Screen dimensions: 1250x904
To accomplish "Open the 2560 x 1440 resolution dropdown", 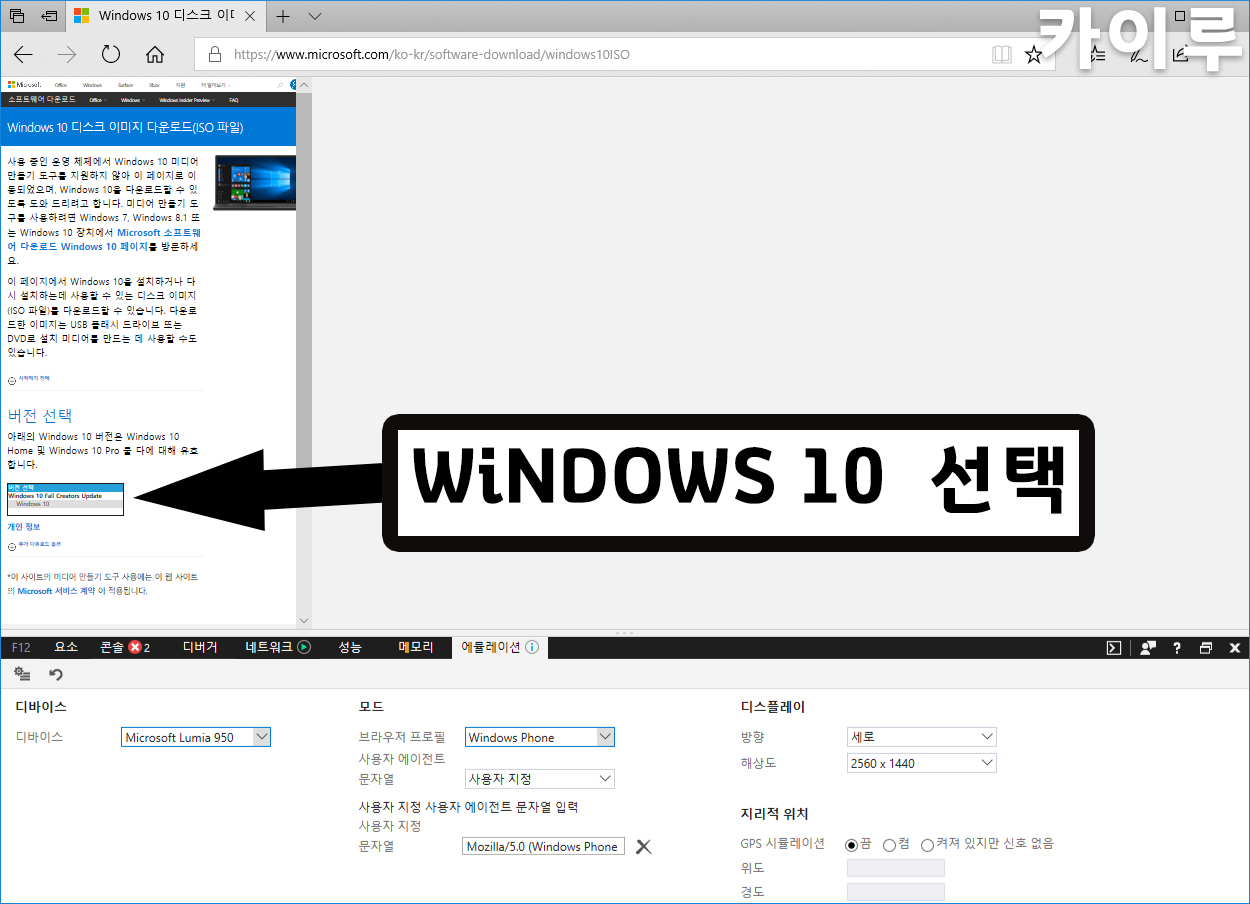I will pyautogui.click(x=921, y=763).
